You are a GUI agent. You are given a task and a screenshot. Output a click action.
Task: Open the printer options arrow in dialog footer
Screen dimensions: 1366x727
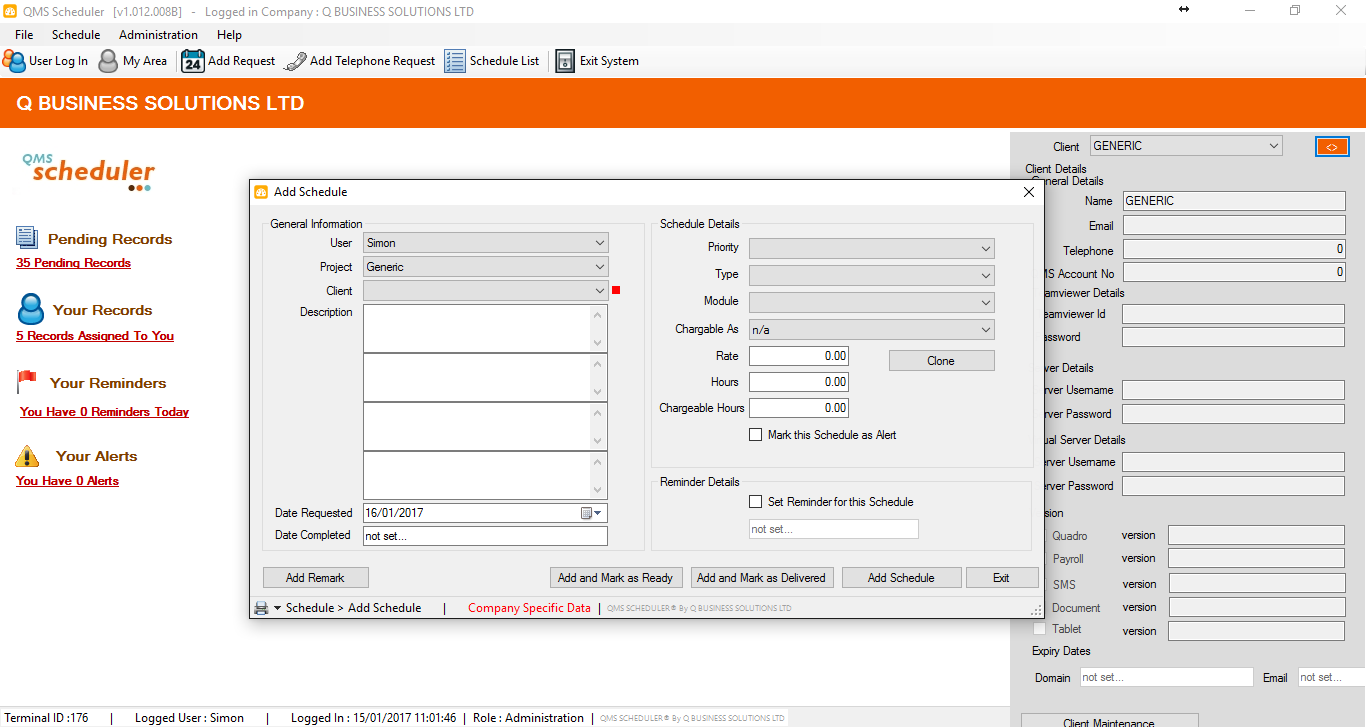pos(277,608)
